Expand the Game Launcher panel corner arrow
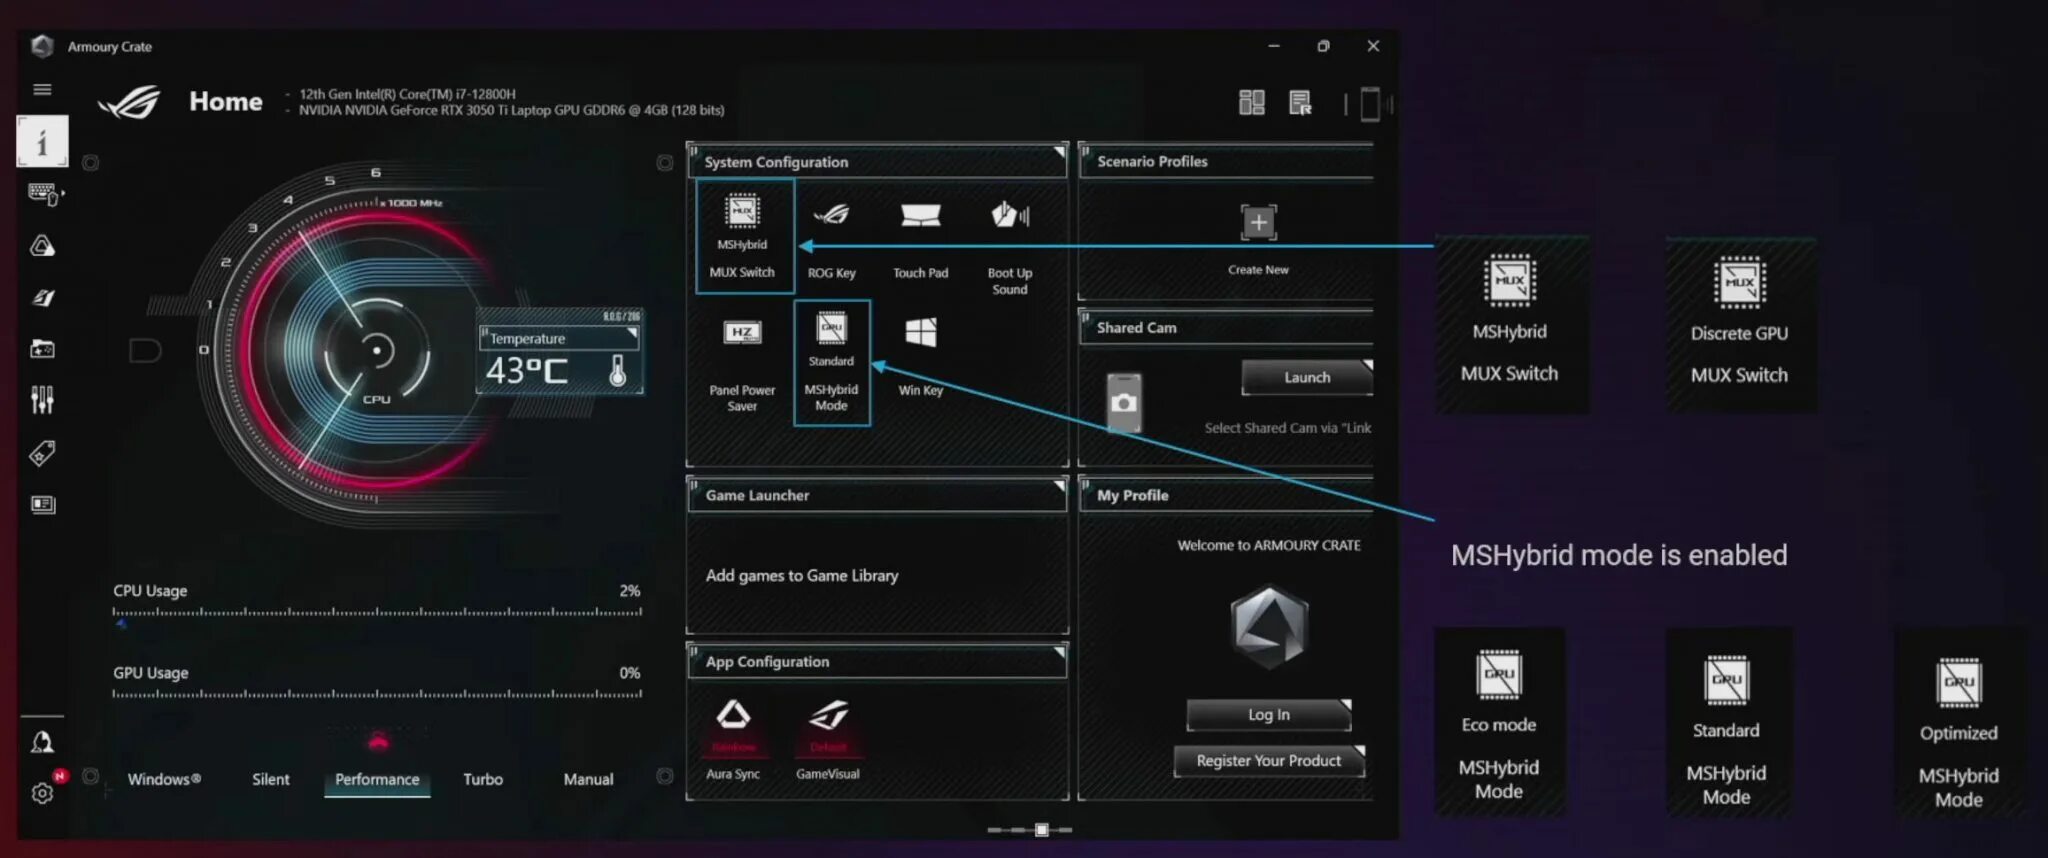This screenshot has height=858, width=2048. [1058, 487]
